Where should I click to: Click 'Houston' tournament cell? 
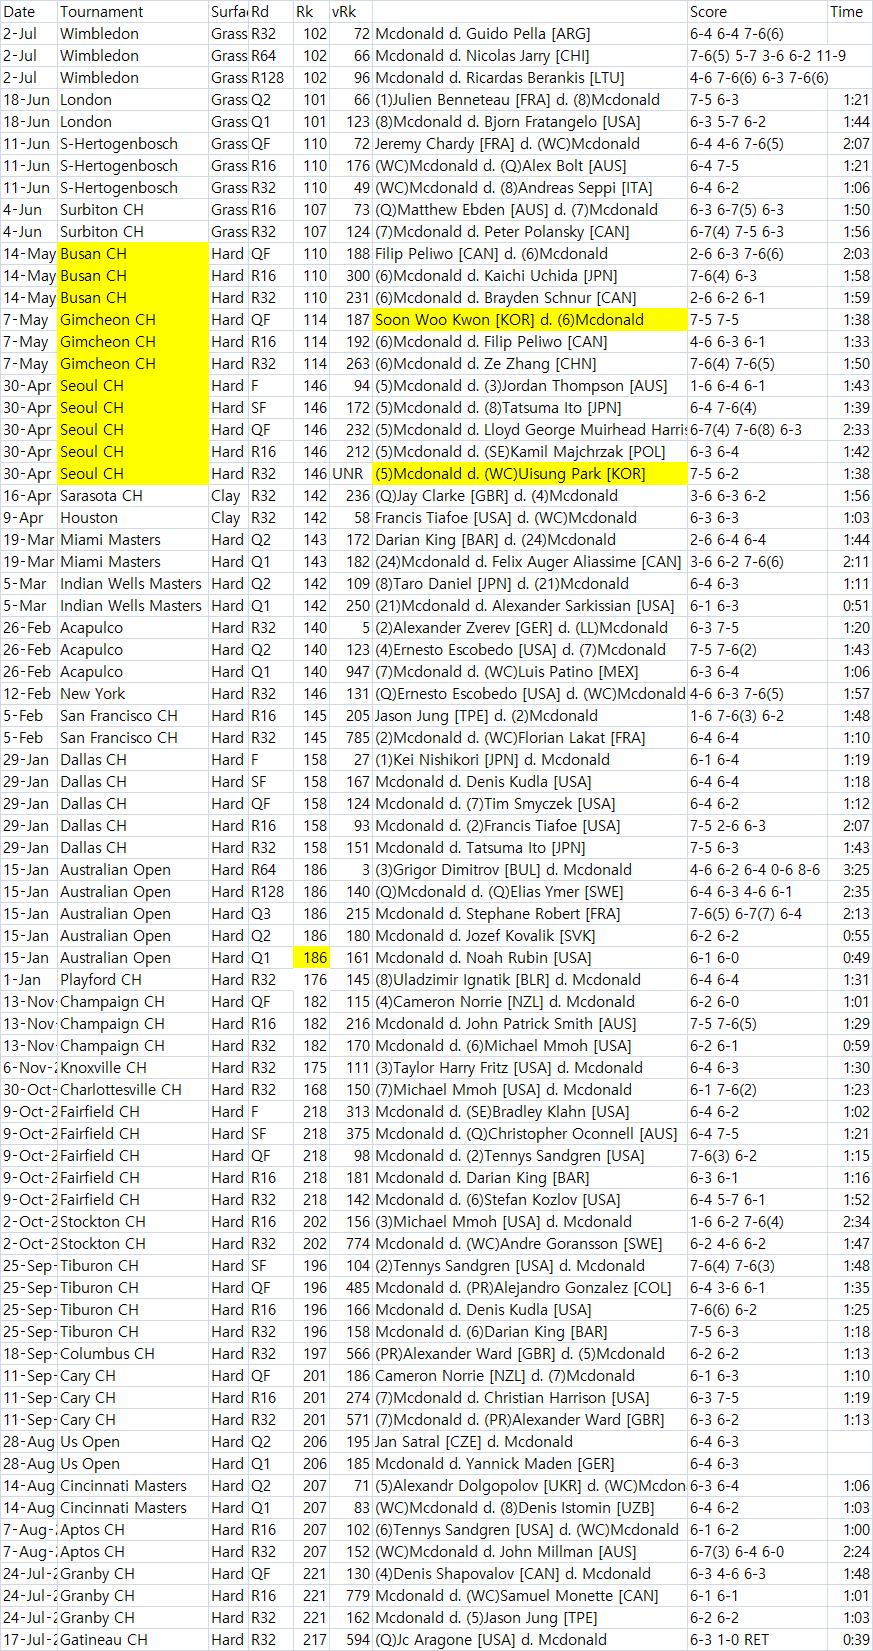(x=133, y=517)
